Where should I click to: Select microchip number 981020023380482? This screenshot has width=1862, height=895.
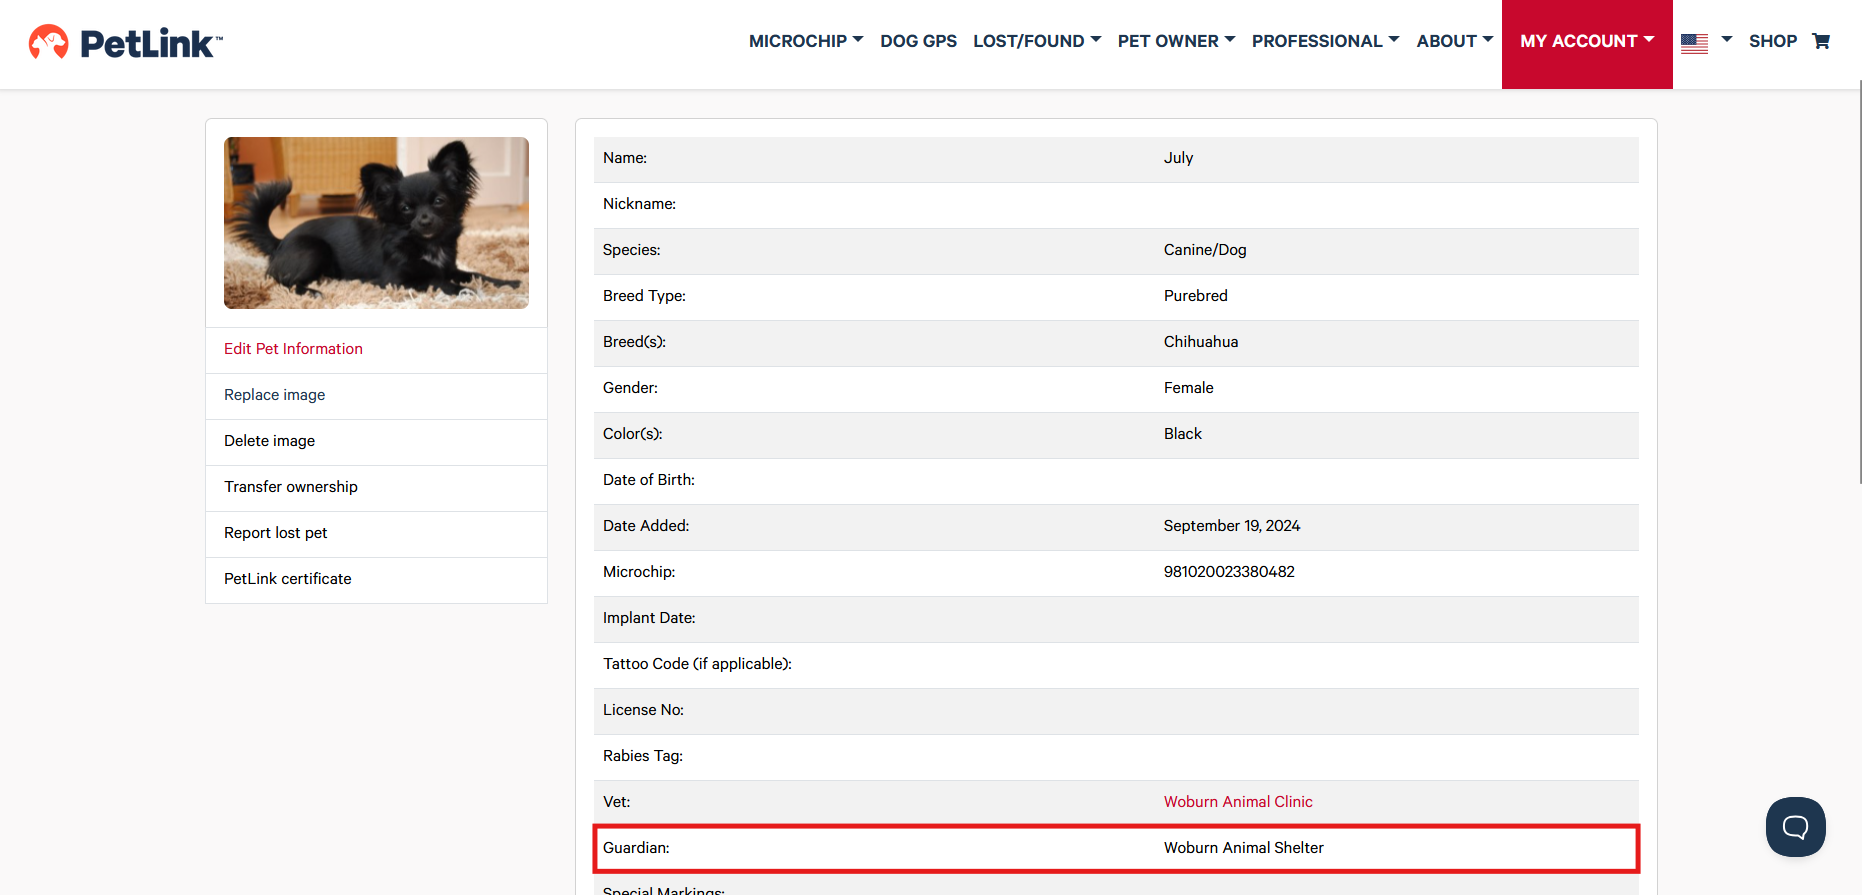pyautogui.click(x=1229, y=572)
